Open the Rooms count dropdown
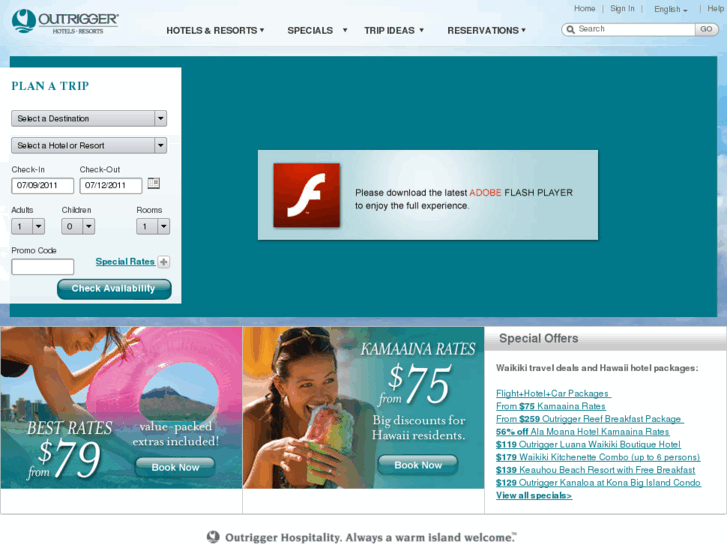The image size is (727, 545). (x=153, y=226)
